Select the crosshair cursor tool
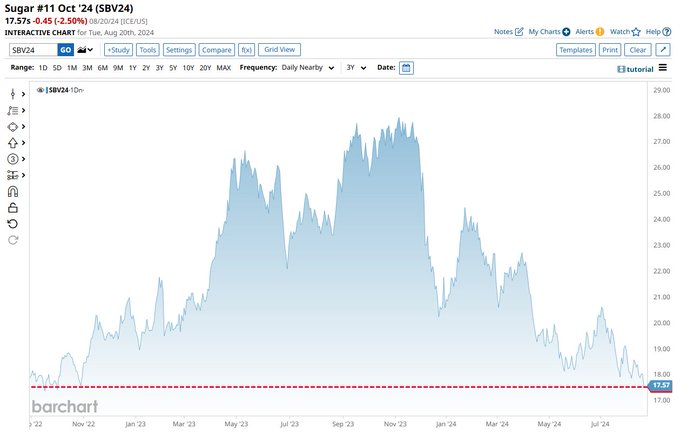 [13, 94]
